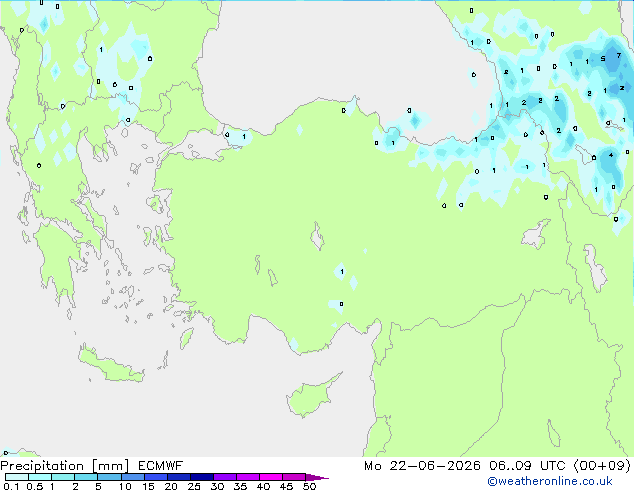The width and height of the screenshot is (634, 490).
Task: Click the ECMWF model label
Action: tap(160, 466)
